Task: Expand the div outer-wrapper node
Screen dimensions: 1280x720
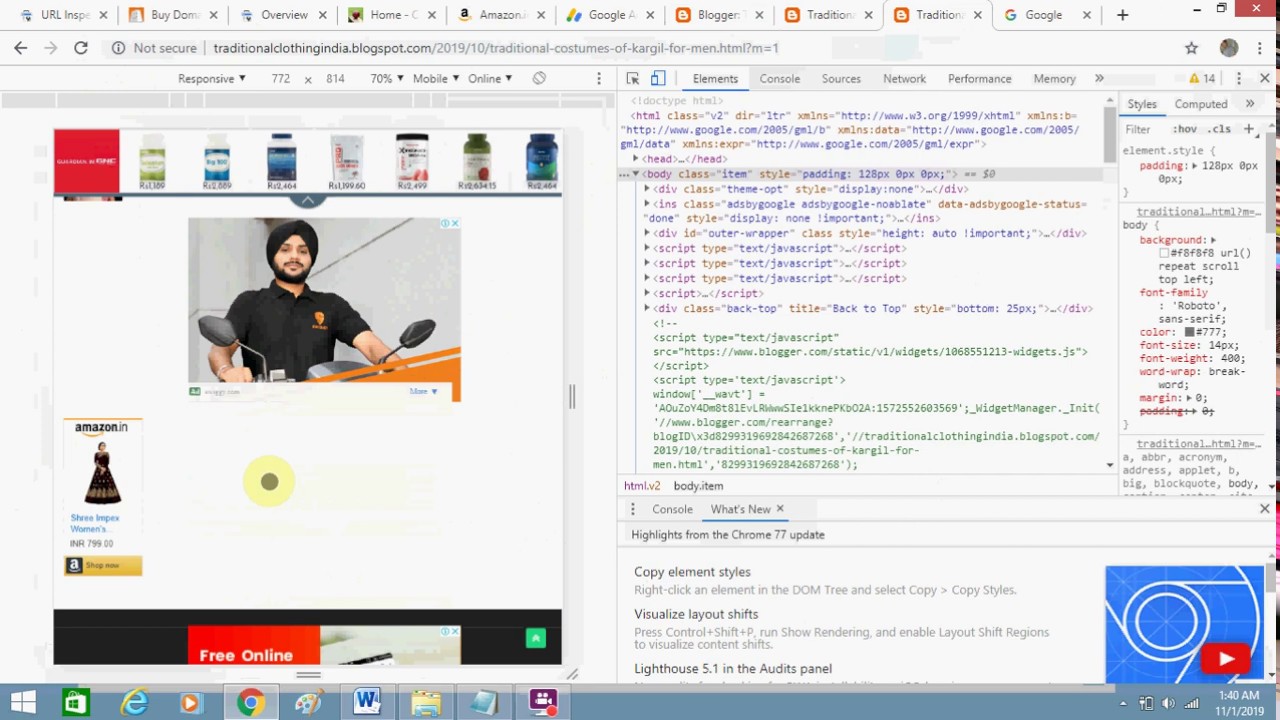Action: 647,233
